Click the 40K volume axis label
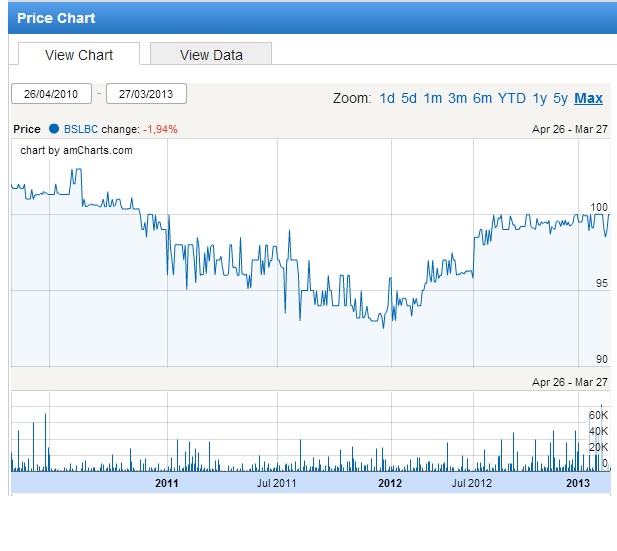The image size is (617, 551). (598, 431)
